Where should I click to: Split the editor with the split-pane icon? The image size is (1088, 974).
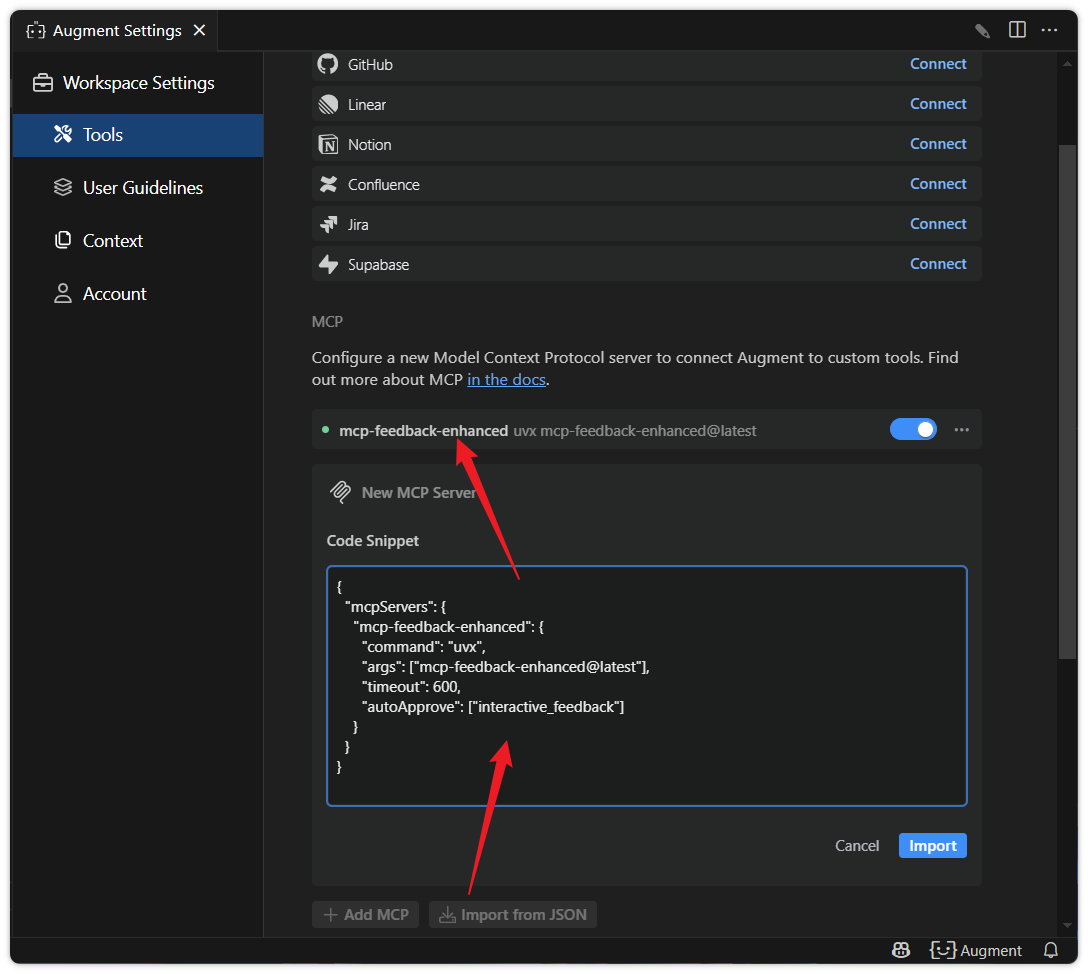[1017, 30]
